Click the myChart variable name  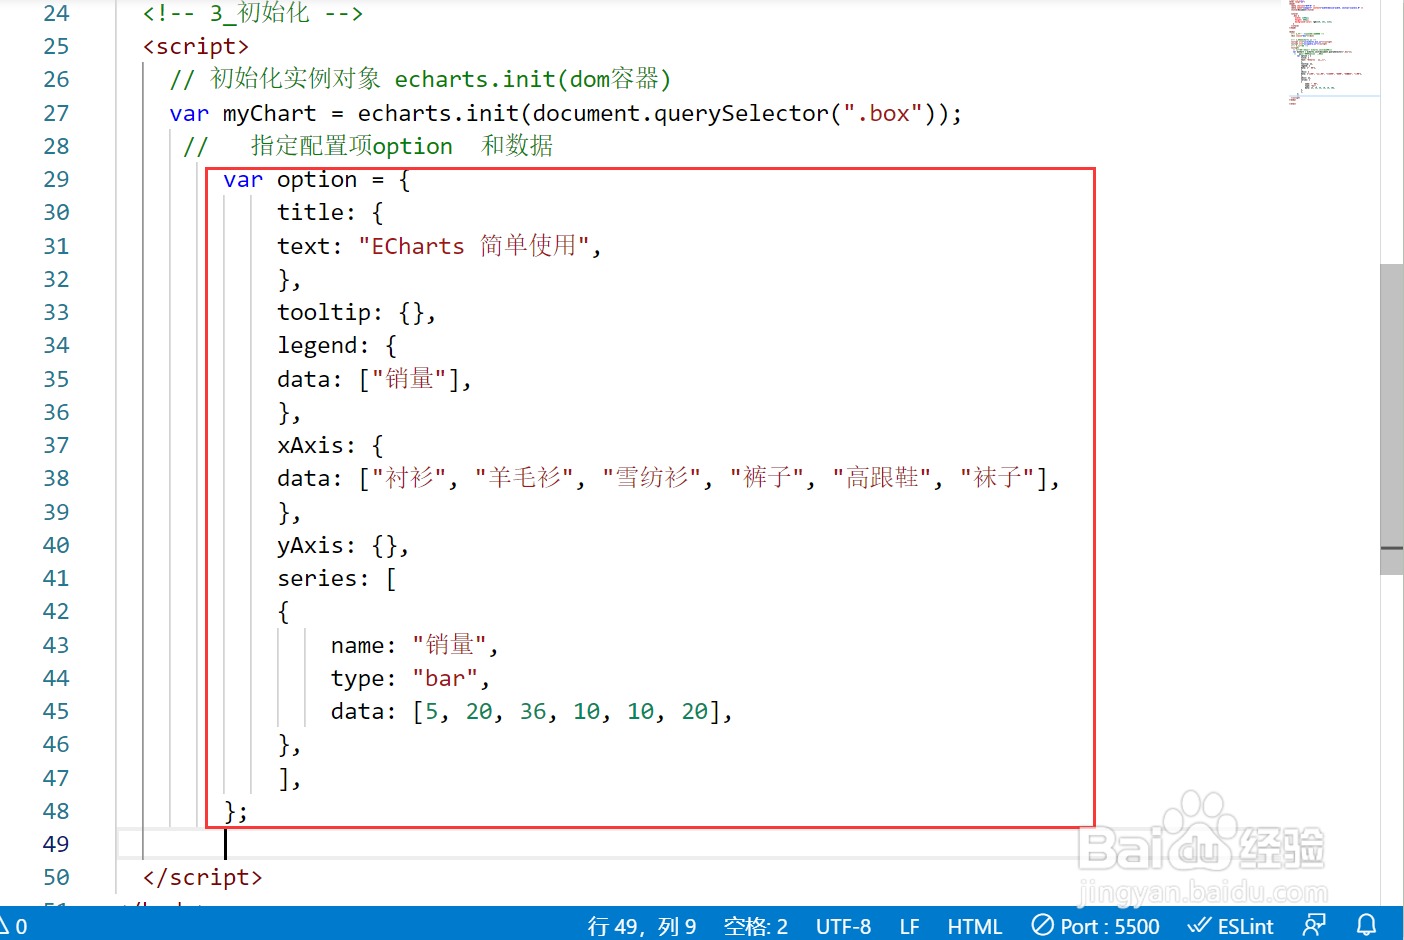pos(269,113)
